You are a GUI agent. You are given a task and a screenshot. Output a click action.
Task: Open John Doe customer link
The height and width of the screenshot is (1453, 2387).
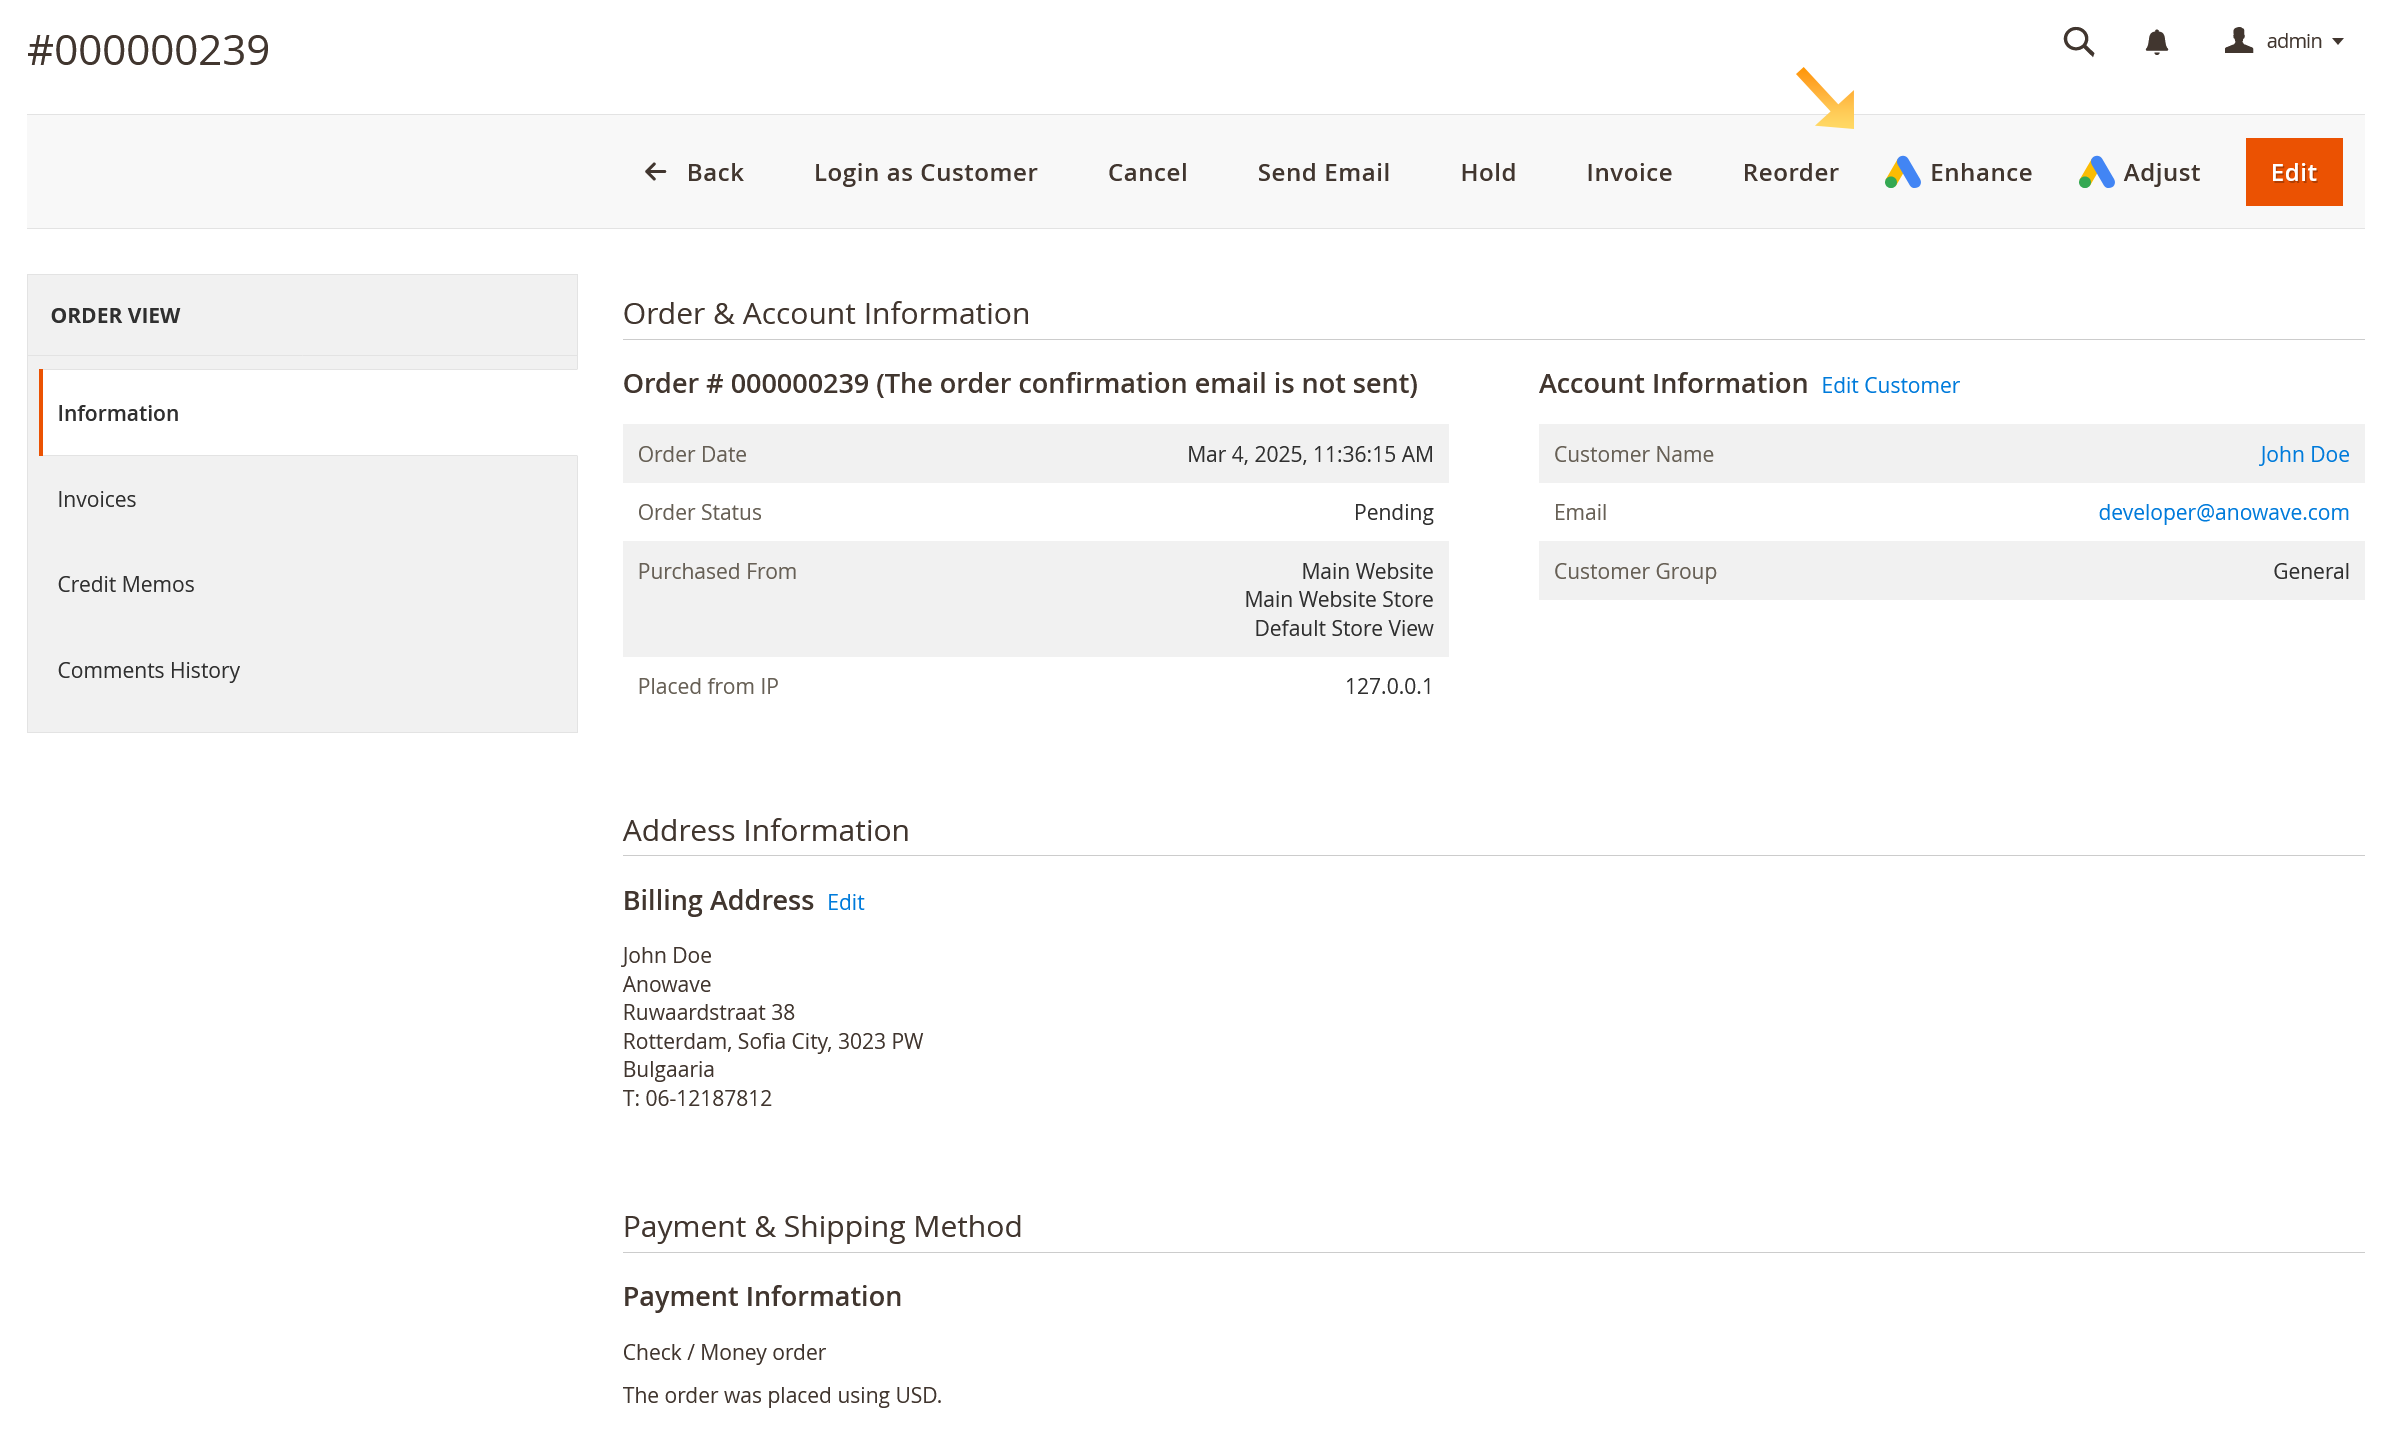[2304, 454]
